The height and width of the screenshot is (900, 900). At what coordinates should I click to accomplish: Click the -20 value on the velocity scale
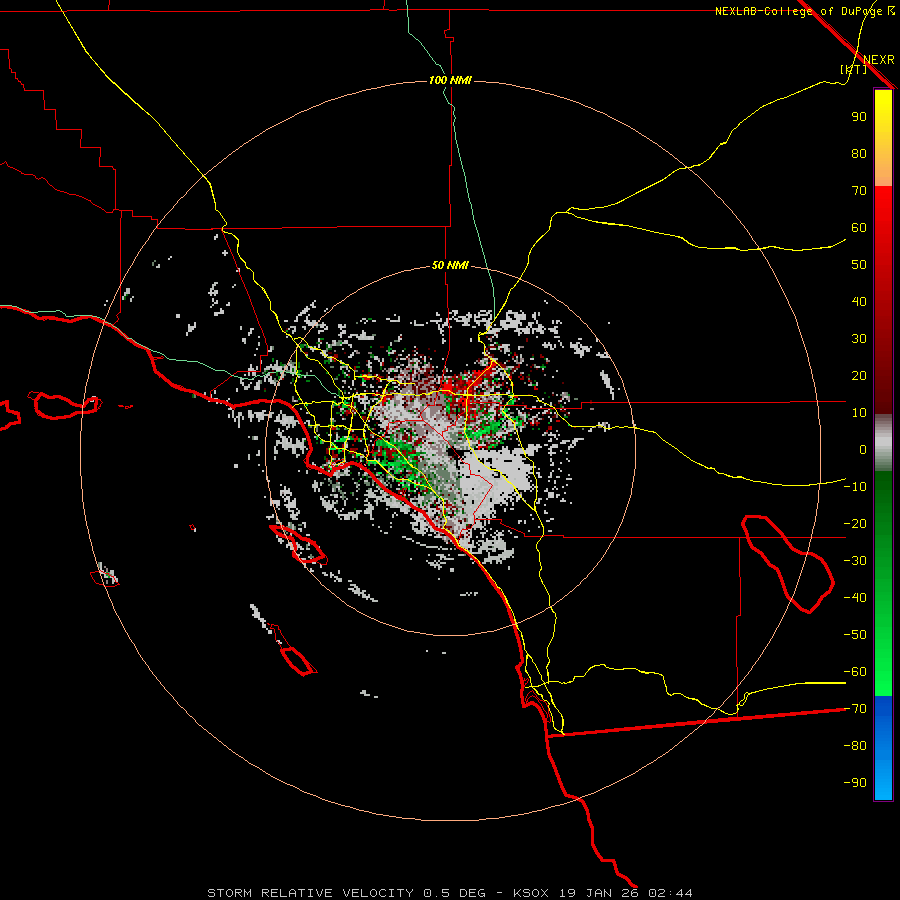click(x=855, y=523)
